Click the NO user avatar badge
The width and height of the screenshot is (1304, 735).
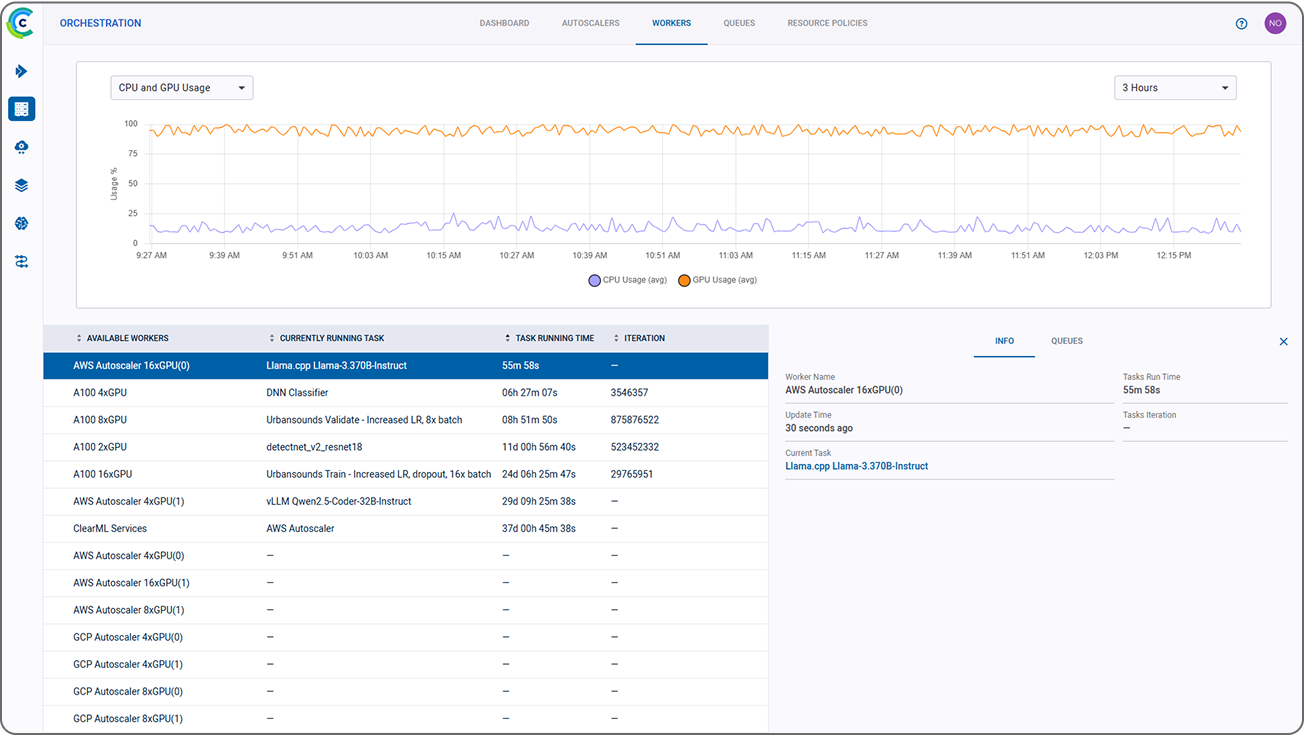pos(1275,22)
